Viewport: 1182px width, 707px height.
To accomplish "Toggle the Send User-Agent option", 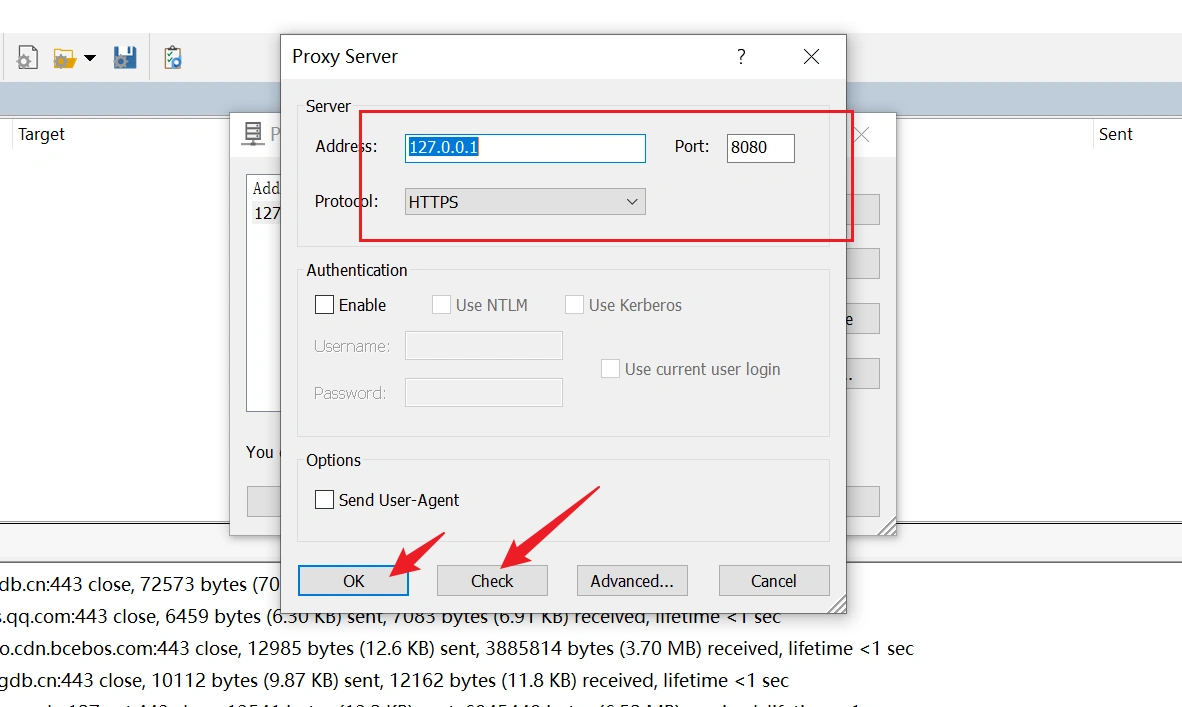I will click(325, 500).
